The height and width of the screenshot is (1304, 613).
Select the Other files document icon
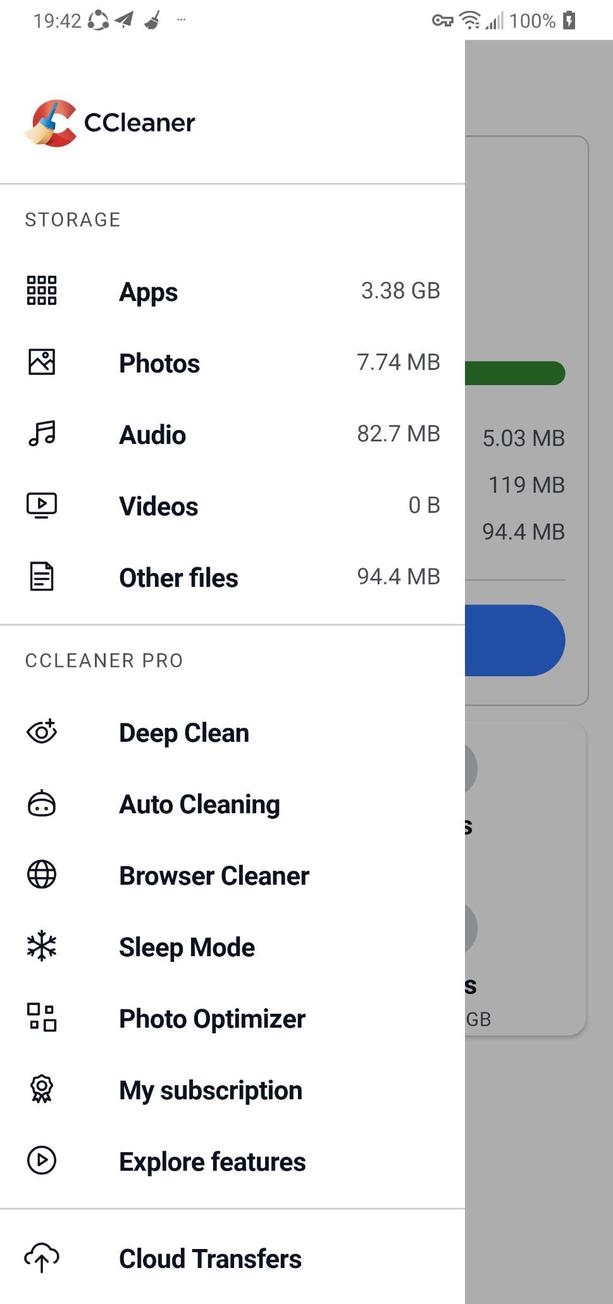[40, 577]
